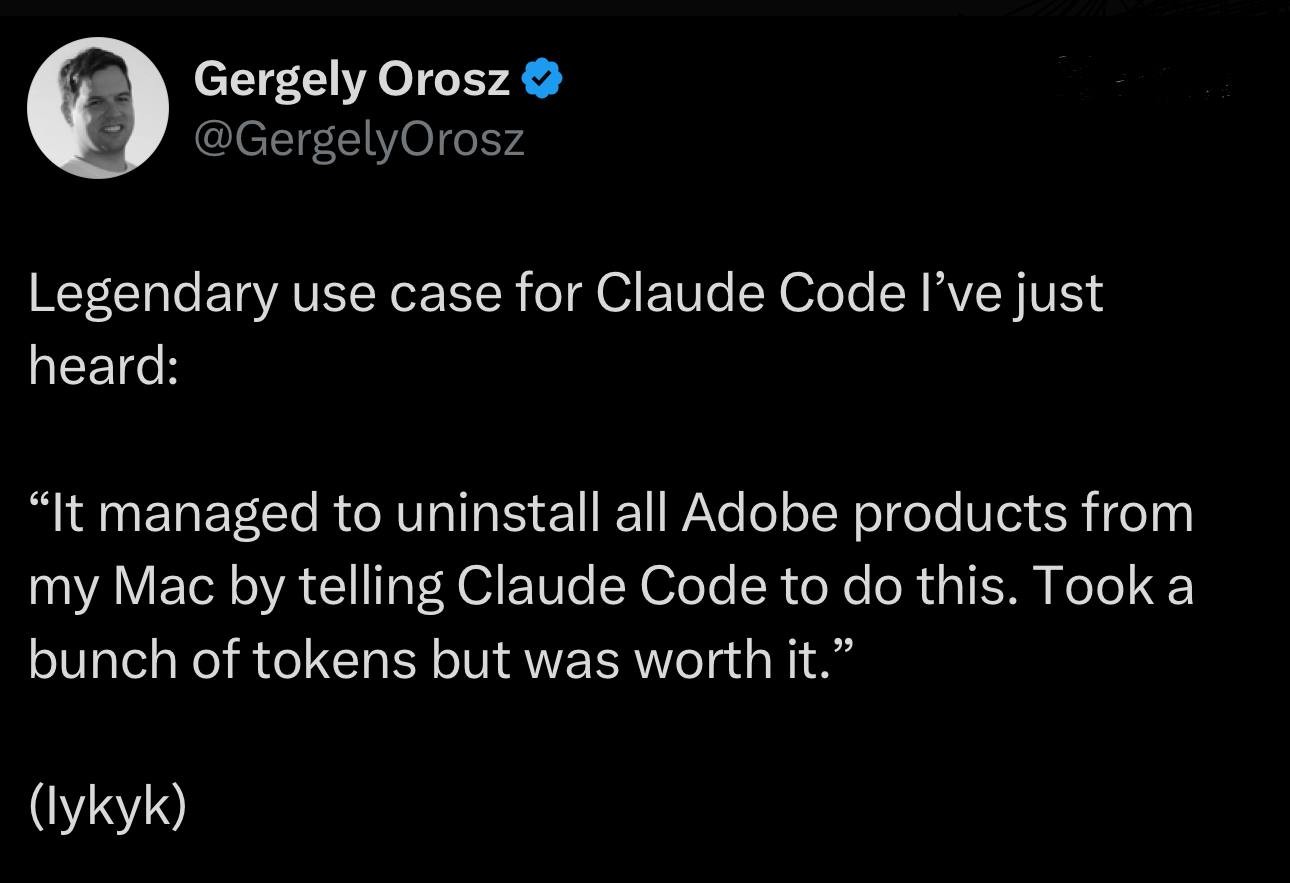The image size is (1290, 883).
Task: Click Gergely Orosz's profile picture
Action: pos(98,108)
